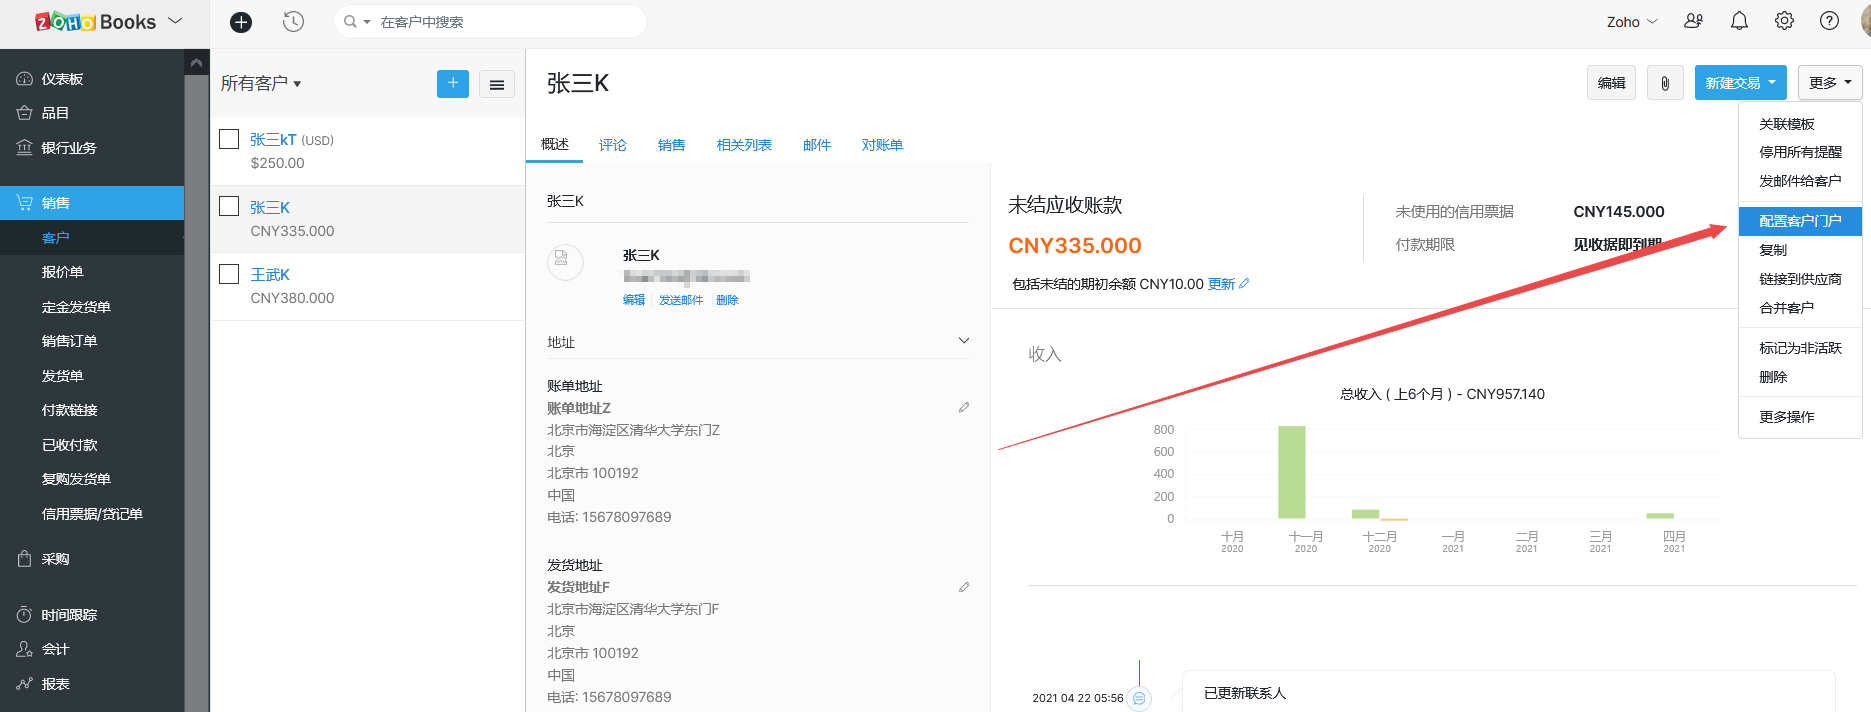The image size is (1871, 712).
Task: Click the attachment paperclip icon
Action: tap(1665, 83)
